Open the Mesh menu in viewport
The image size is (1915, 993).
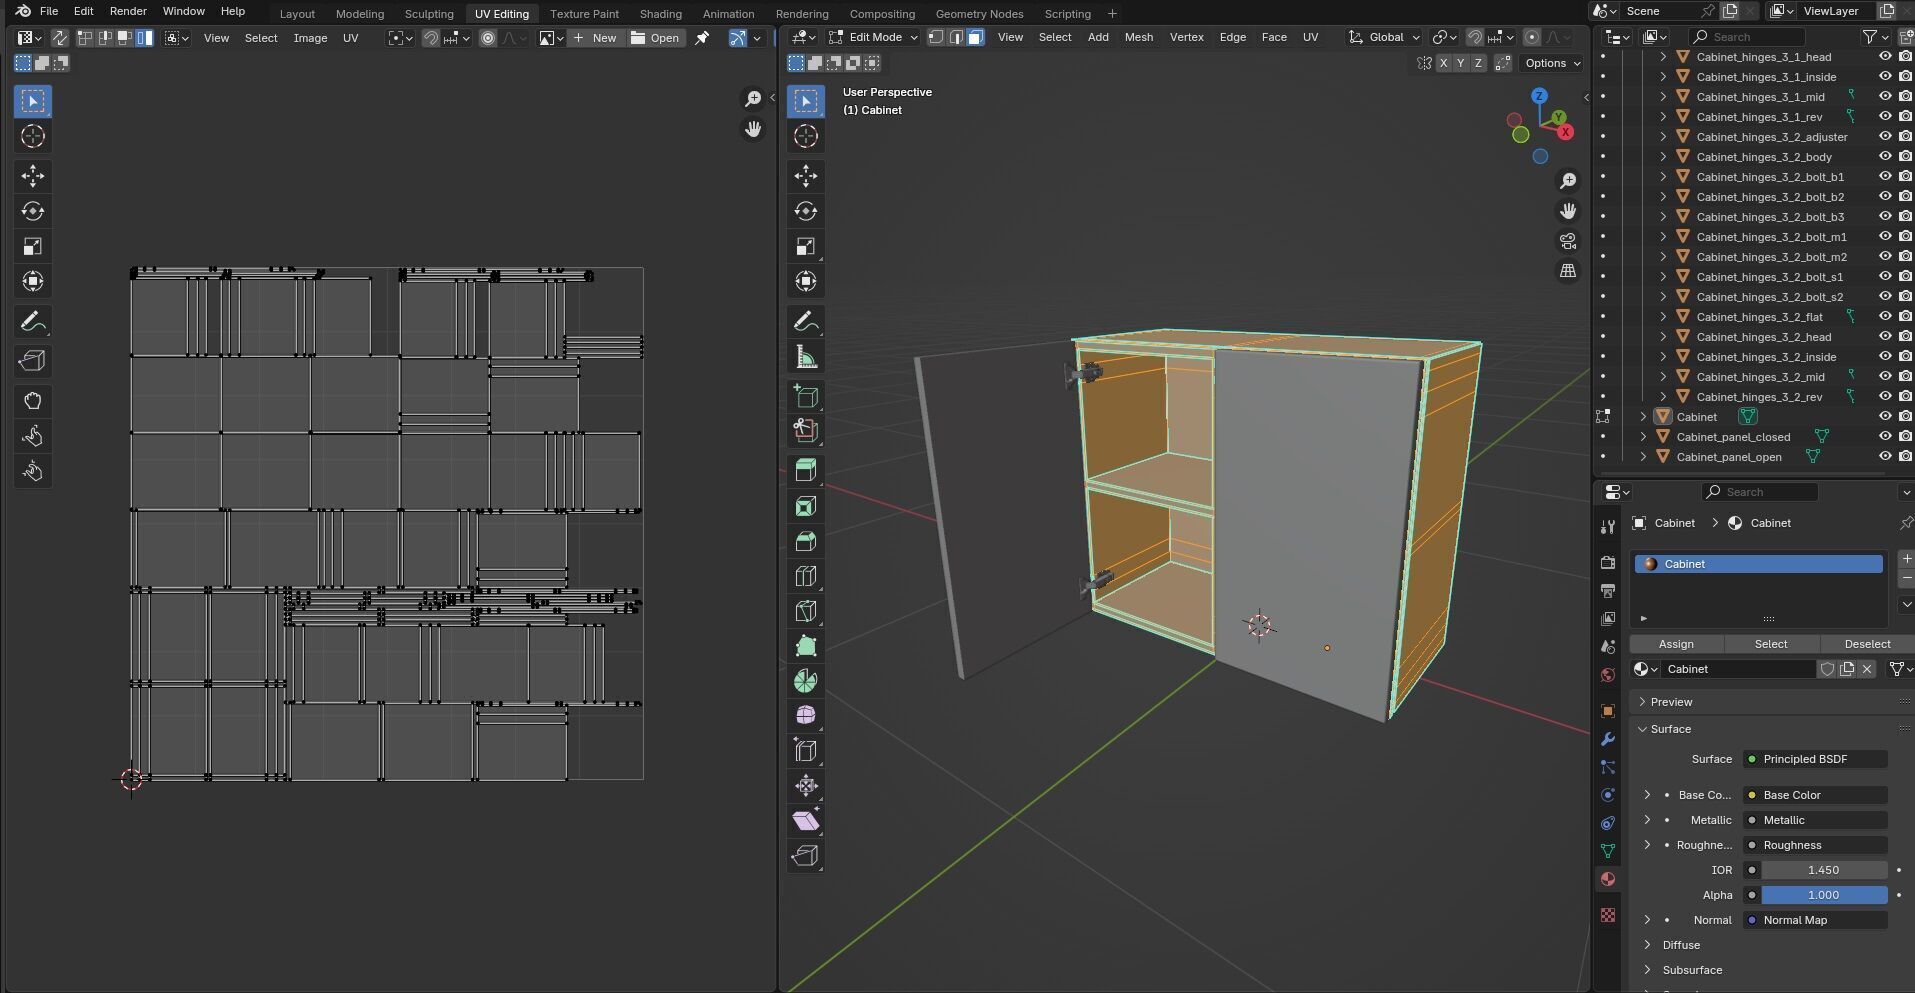coord(1138,37)
